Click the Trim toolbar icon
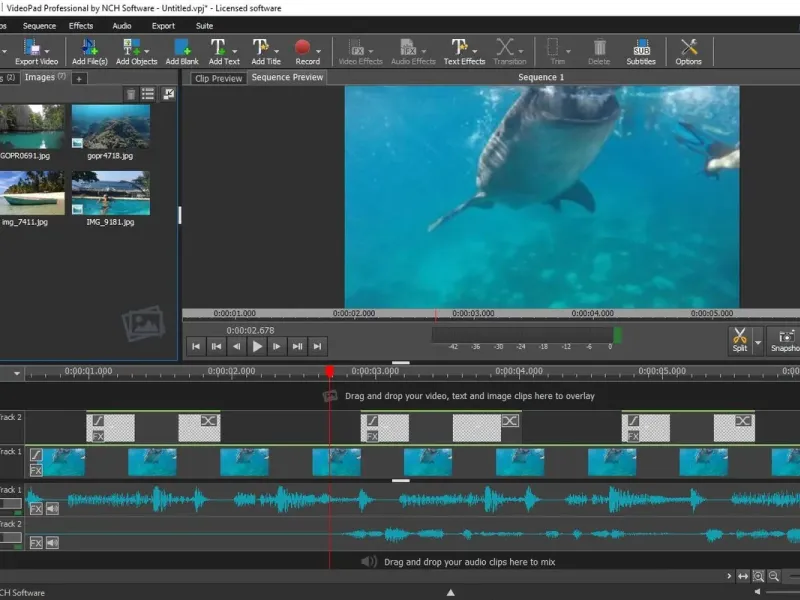800x600 pixels. point(553,47)
